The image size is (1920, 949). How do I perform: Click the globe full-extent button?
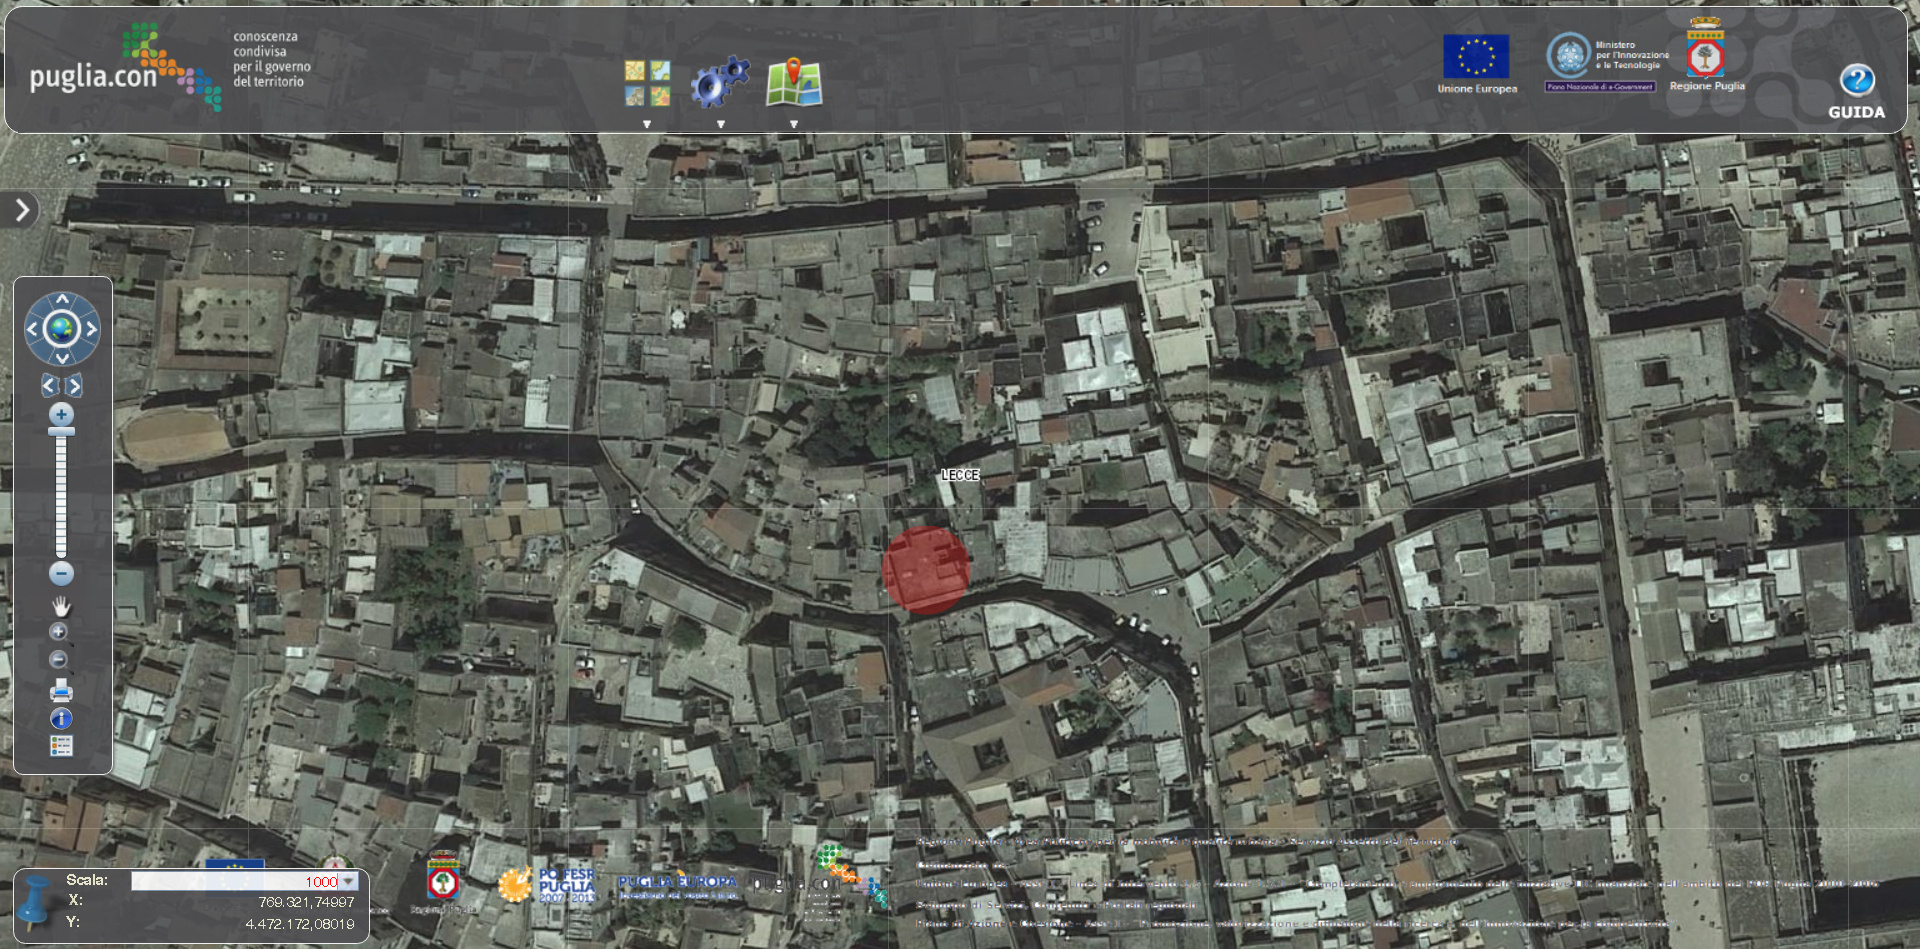pos(62,328)
